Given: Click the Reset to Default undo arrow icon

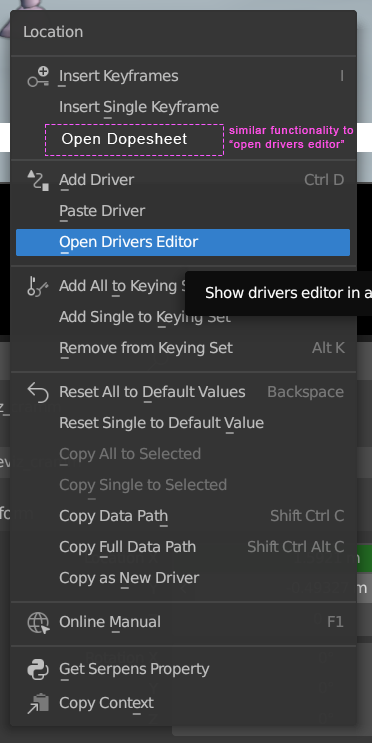Looking at the screenshot, I should coord(38,392).
